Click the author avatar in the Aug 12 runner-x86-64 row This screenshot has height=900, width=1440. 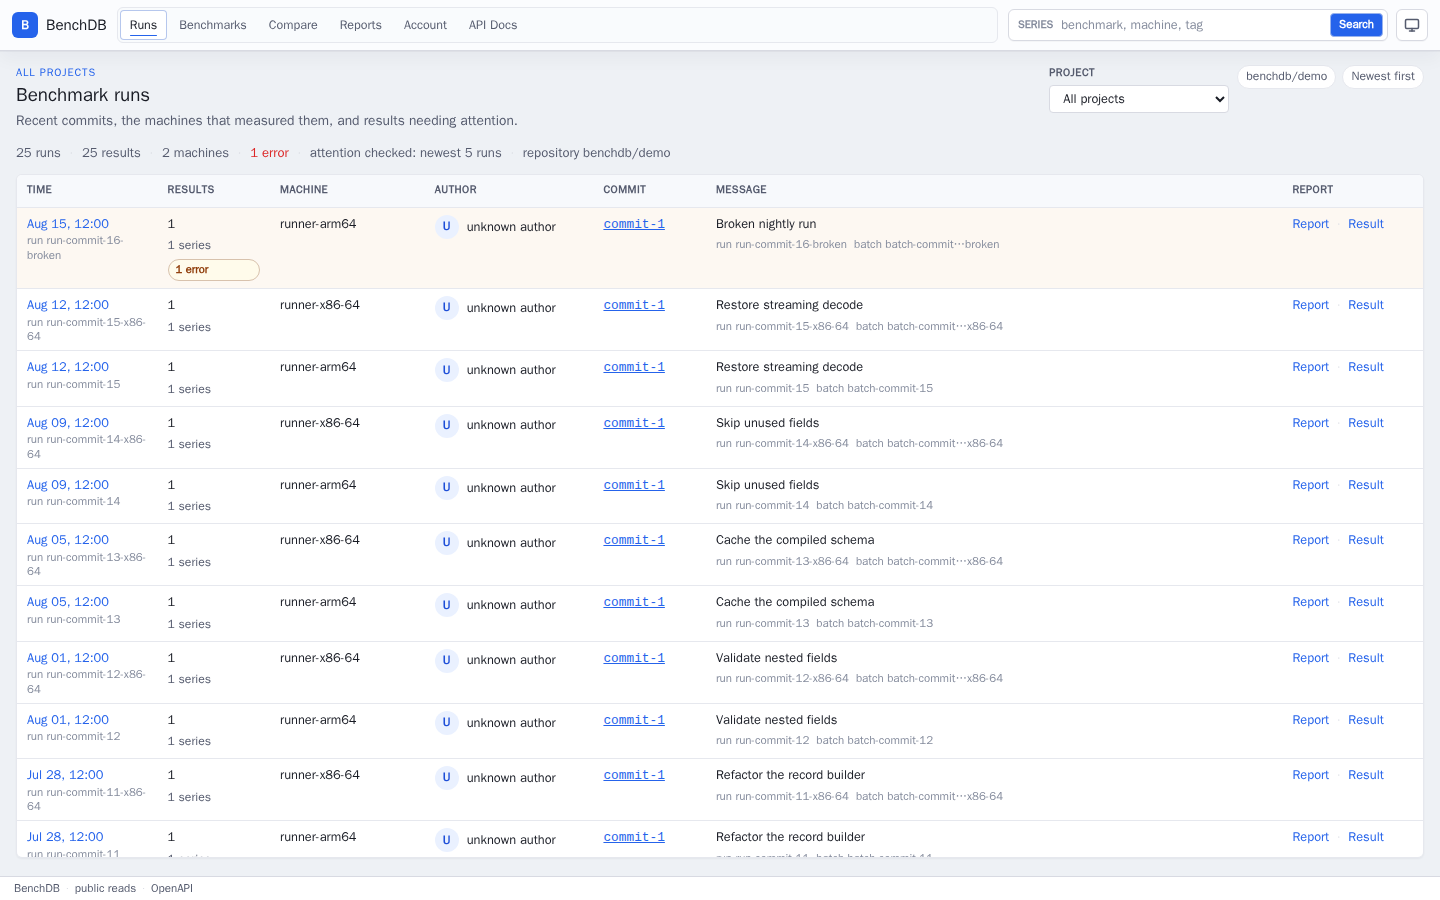[446, 307]
